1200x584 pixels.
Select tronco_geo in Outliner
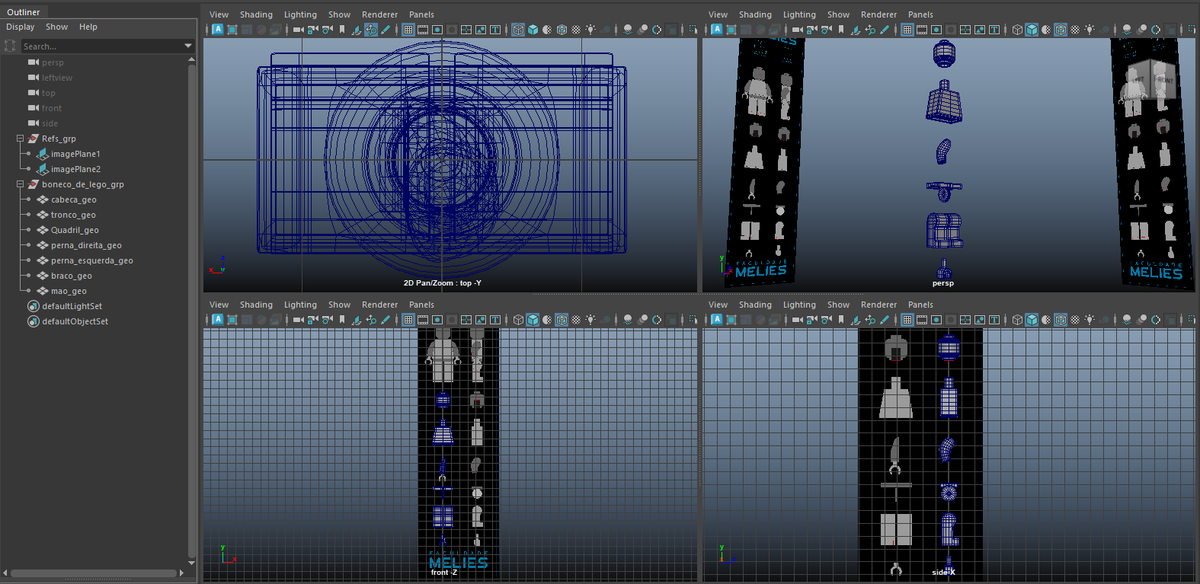pos(73,215)
